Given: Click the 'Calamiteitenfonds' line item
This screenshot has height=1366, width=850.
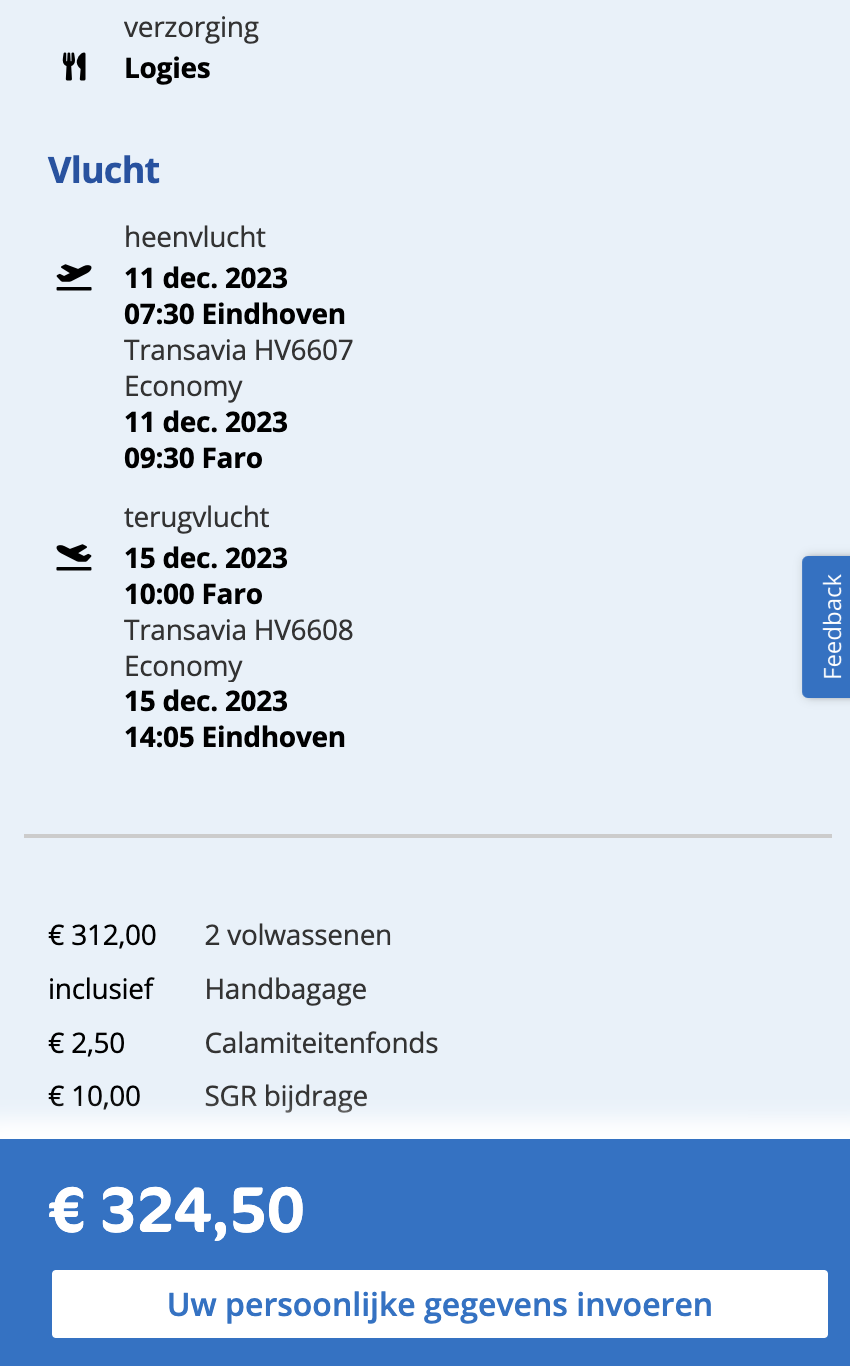Looking at the screenshot, I should [321, 1043].
